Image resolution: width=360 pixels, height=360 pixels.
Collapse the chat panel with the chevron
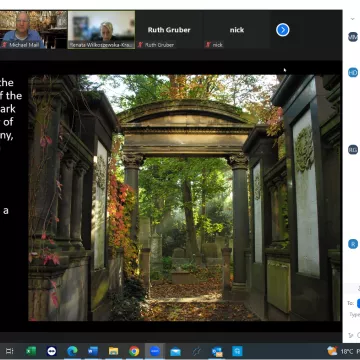coord(353,19)
